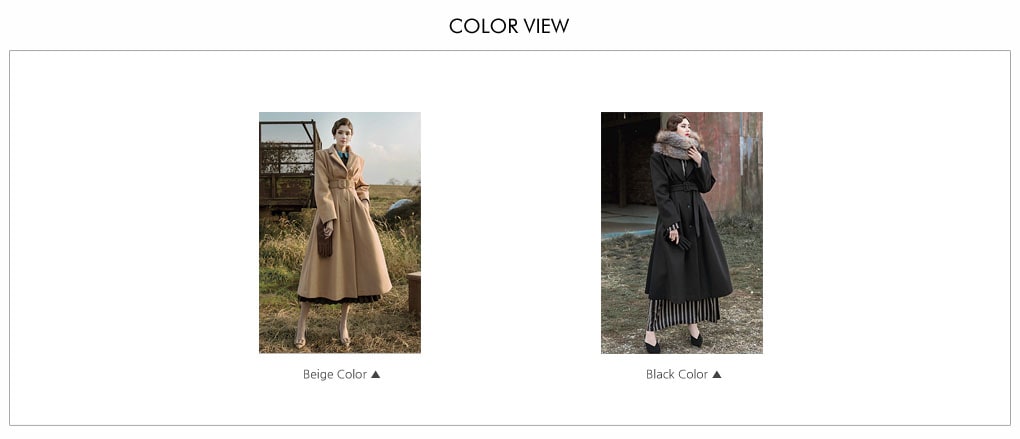Click the beige shoes in left photo
The width and height of the screenshot is (1020, 439).
tap(322, 340)
